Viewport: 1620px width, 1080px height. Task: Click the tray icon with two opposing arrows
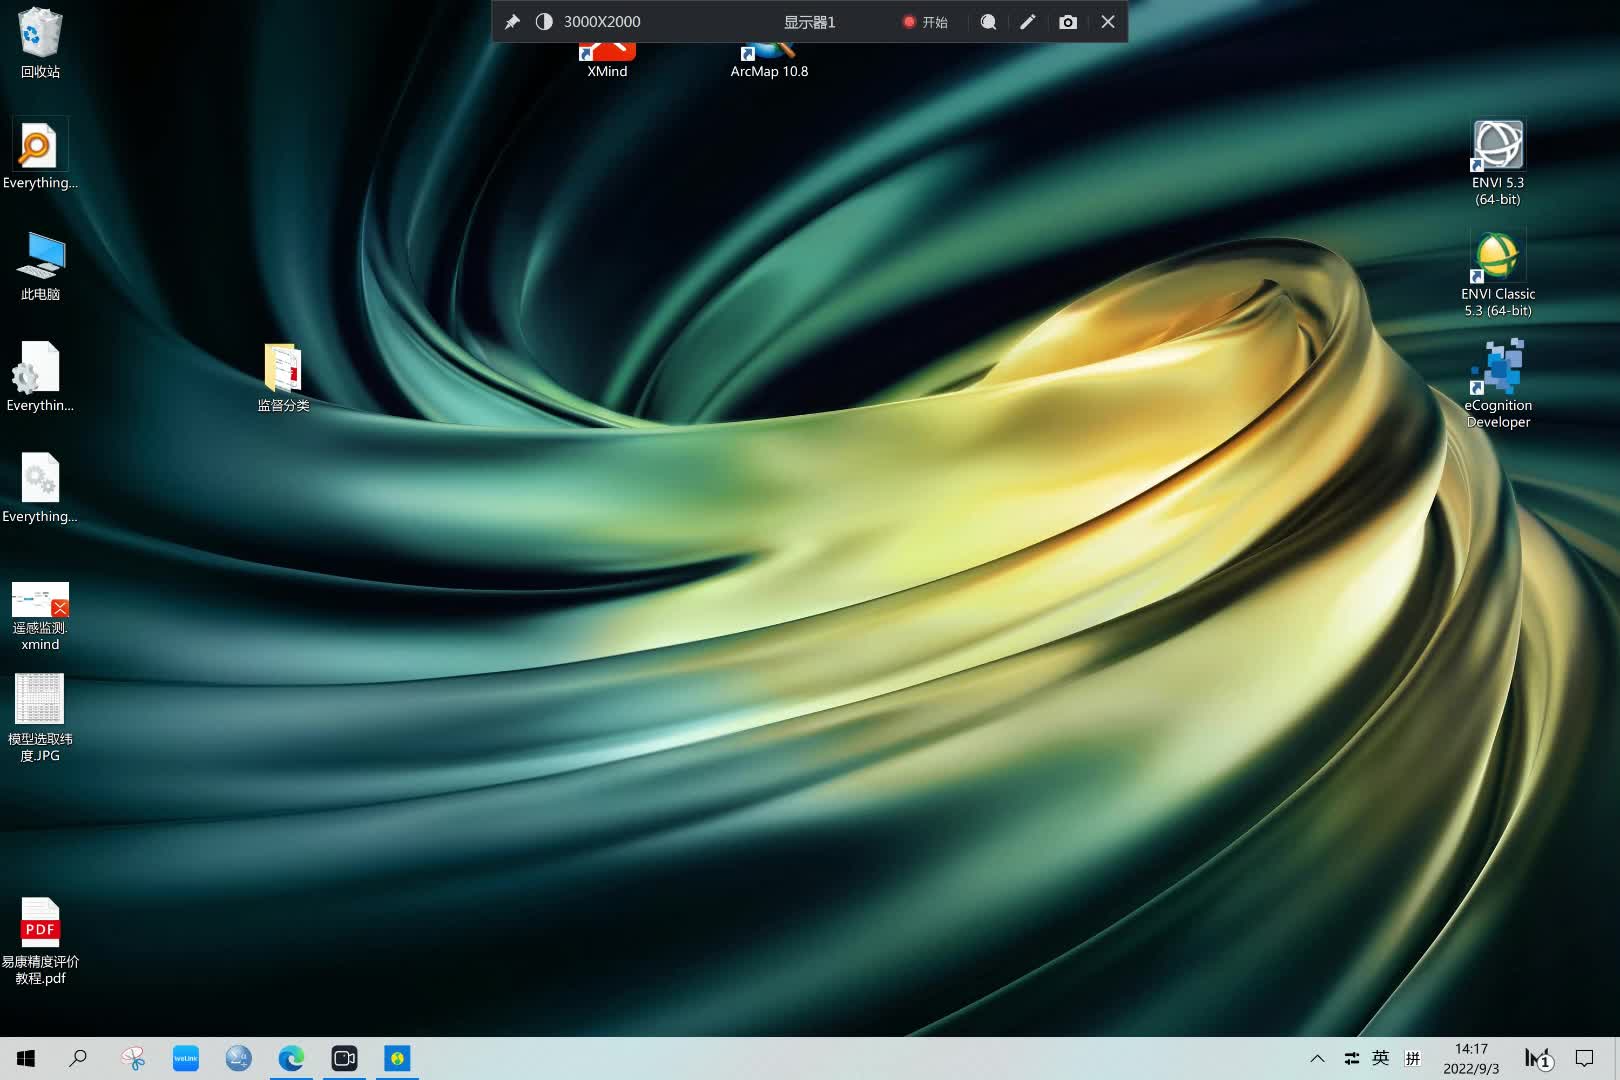coord(1352,1058)
